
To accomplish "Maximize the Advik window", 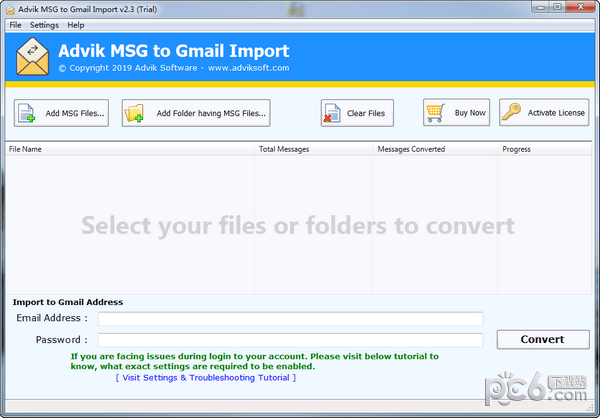I will tap(558, 7).
